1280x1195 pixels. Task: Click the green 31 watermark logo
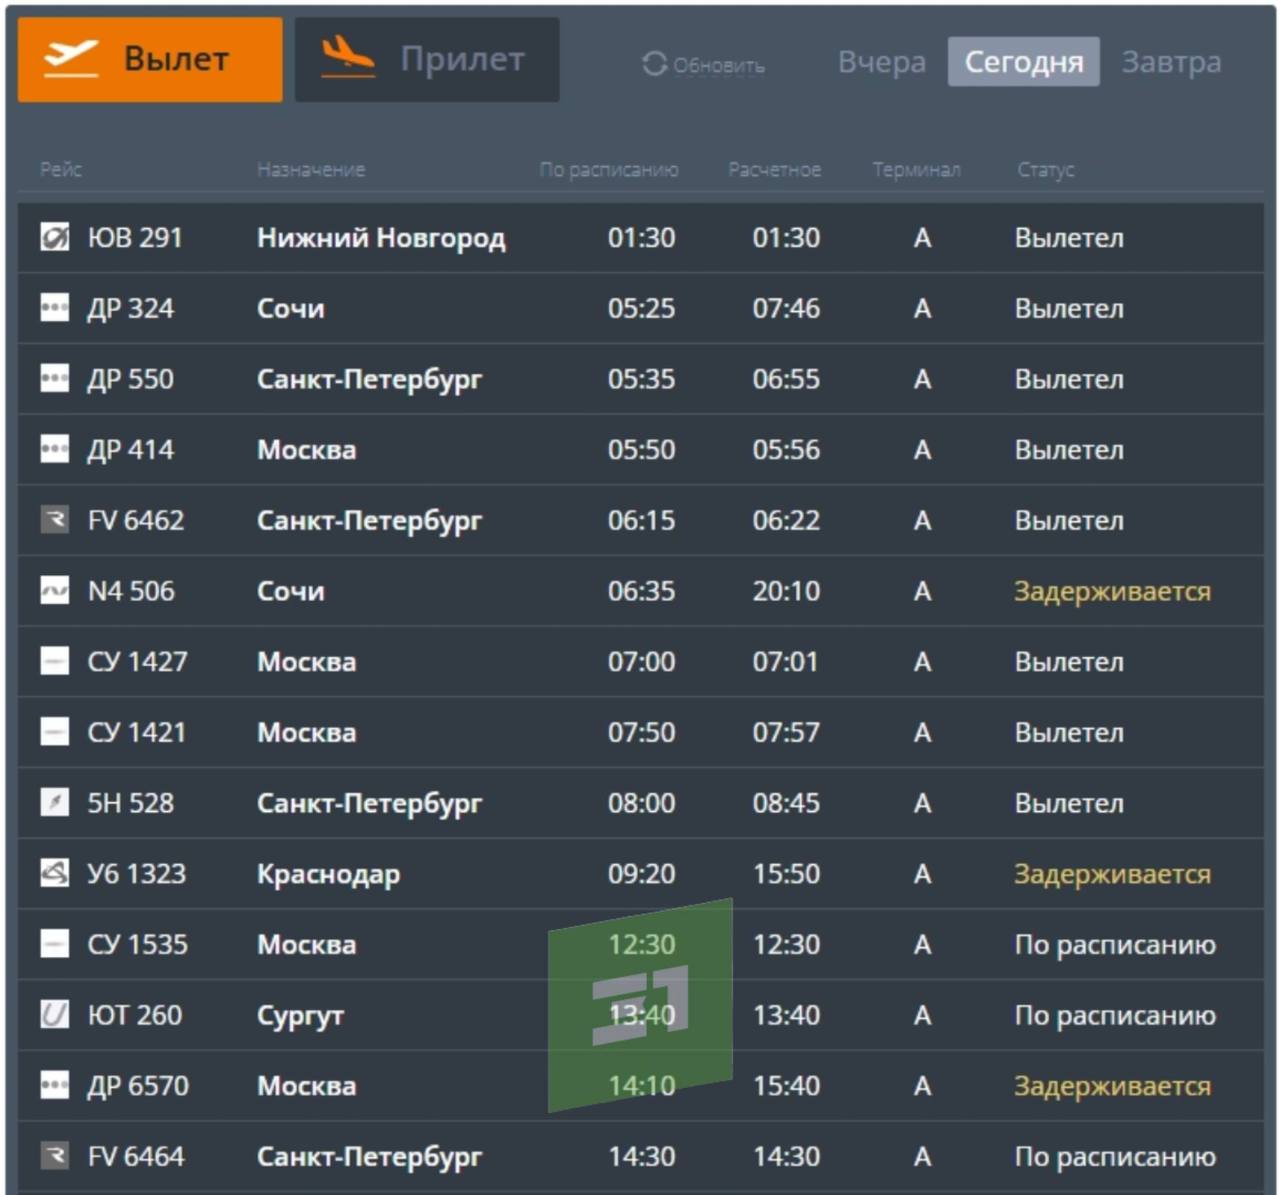(x=640, y=1005)
